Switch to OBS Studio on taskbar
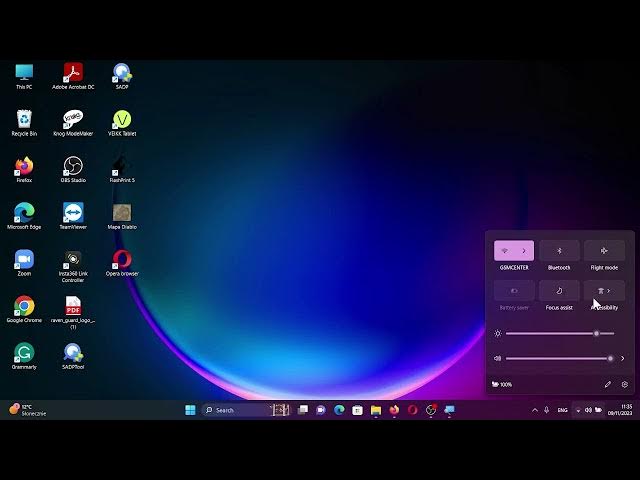 [x=431, y=410]
